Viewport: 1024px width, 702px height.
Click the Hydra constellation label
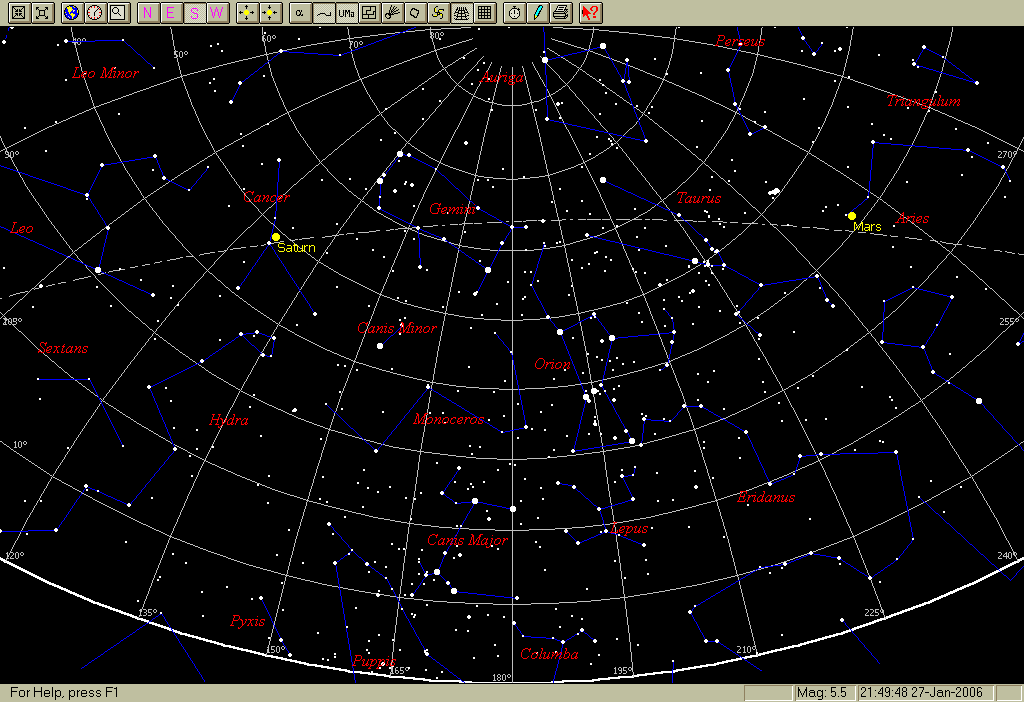(x=229, y=420)
